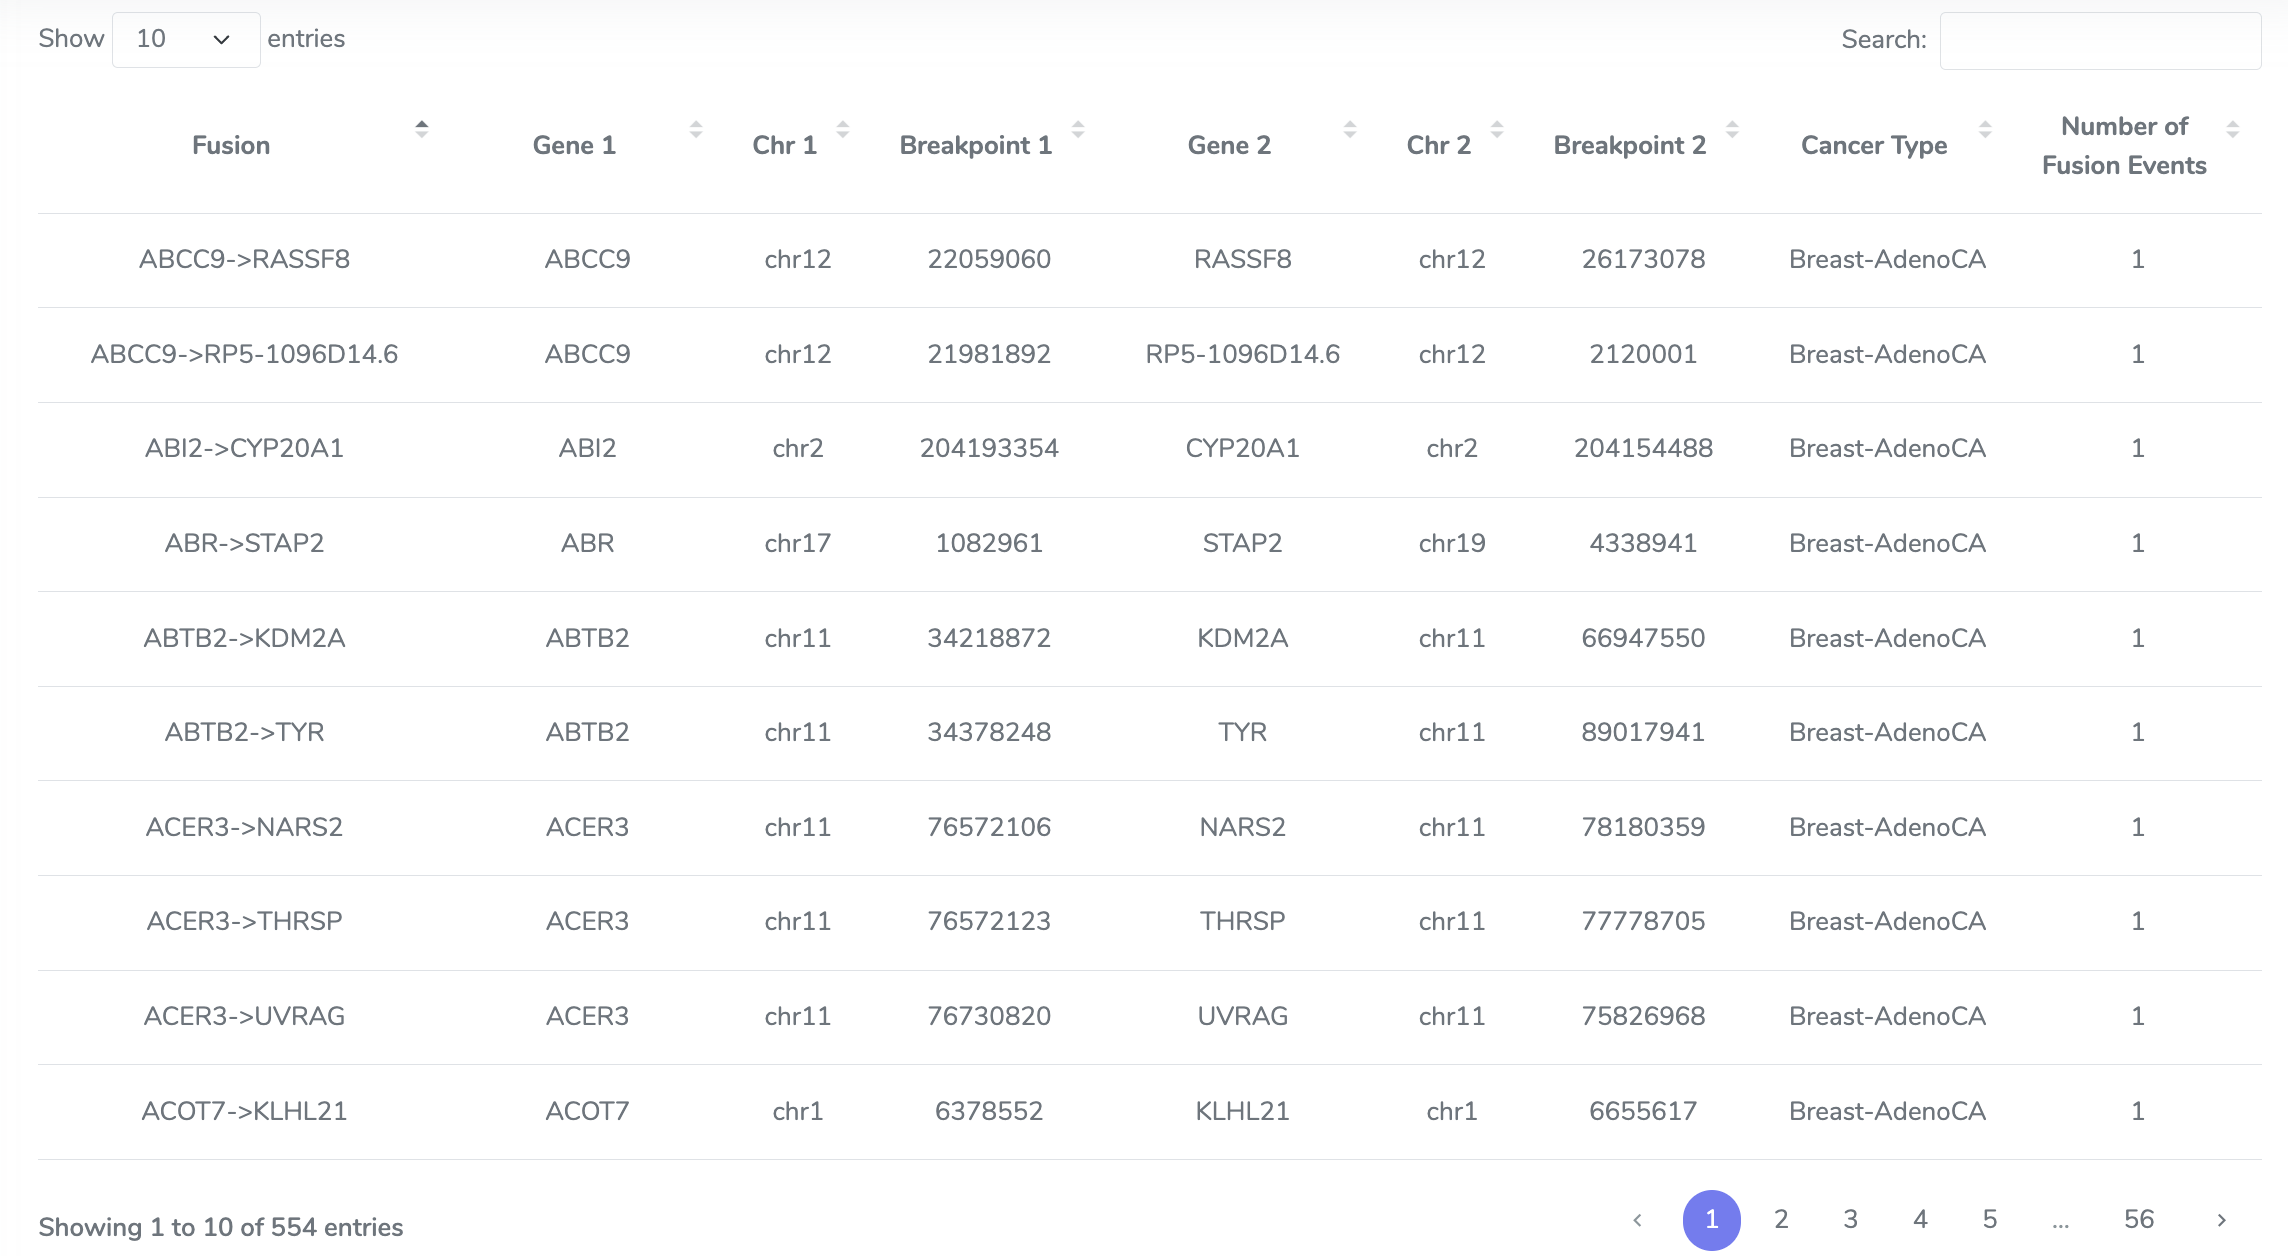Image resolution: width=2288 pixels, height=1256 pixels.
Task: Jump to page 3
Action: [x=1851, y=1220]
